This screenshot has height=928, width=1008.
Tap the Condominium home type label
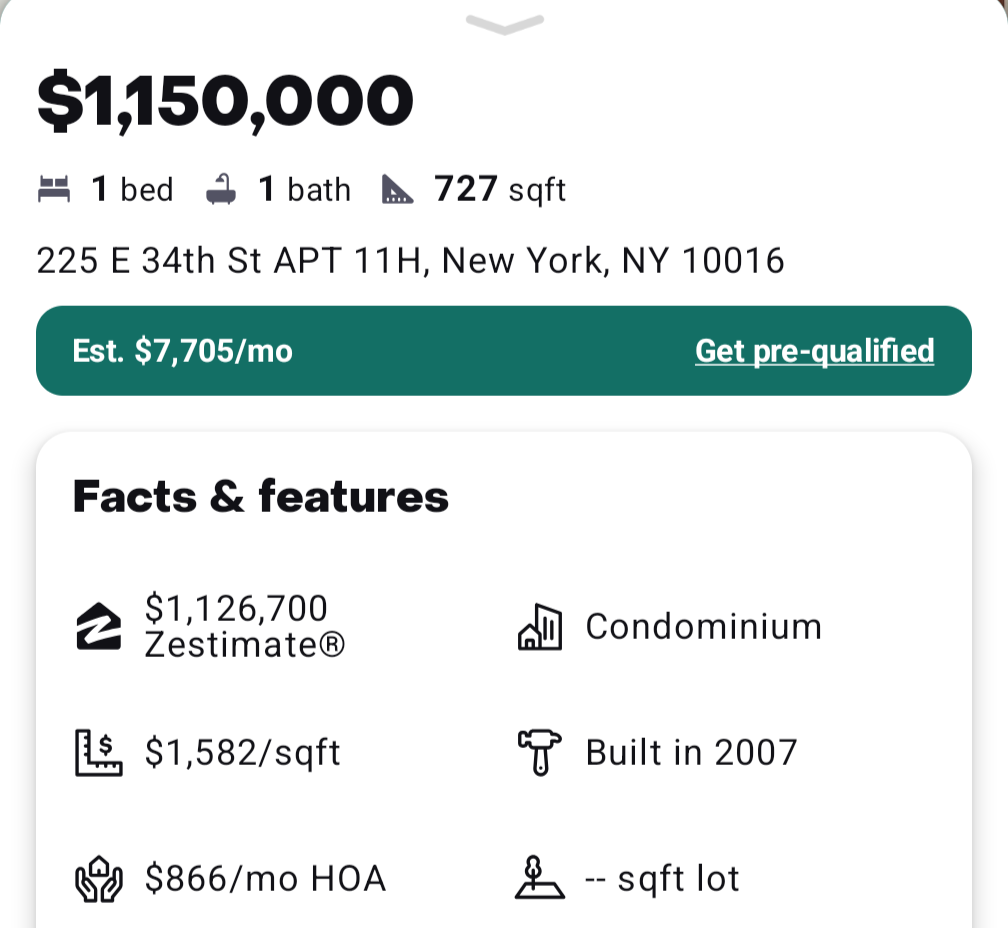click(x=704, y=627)
